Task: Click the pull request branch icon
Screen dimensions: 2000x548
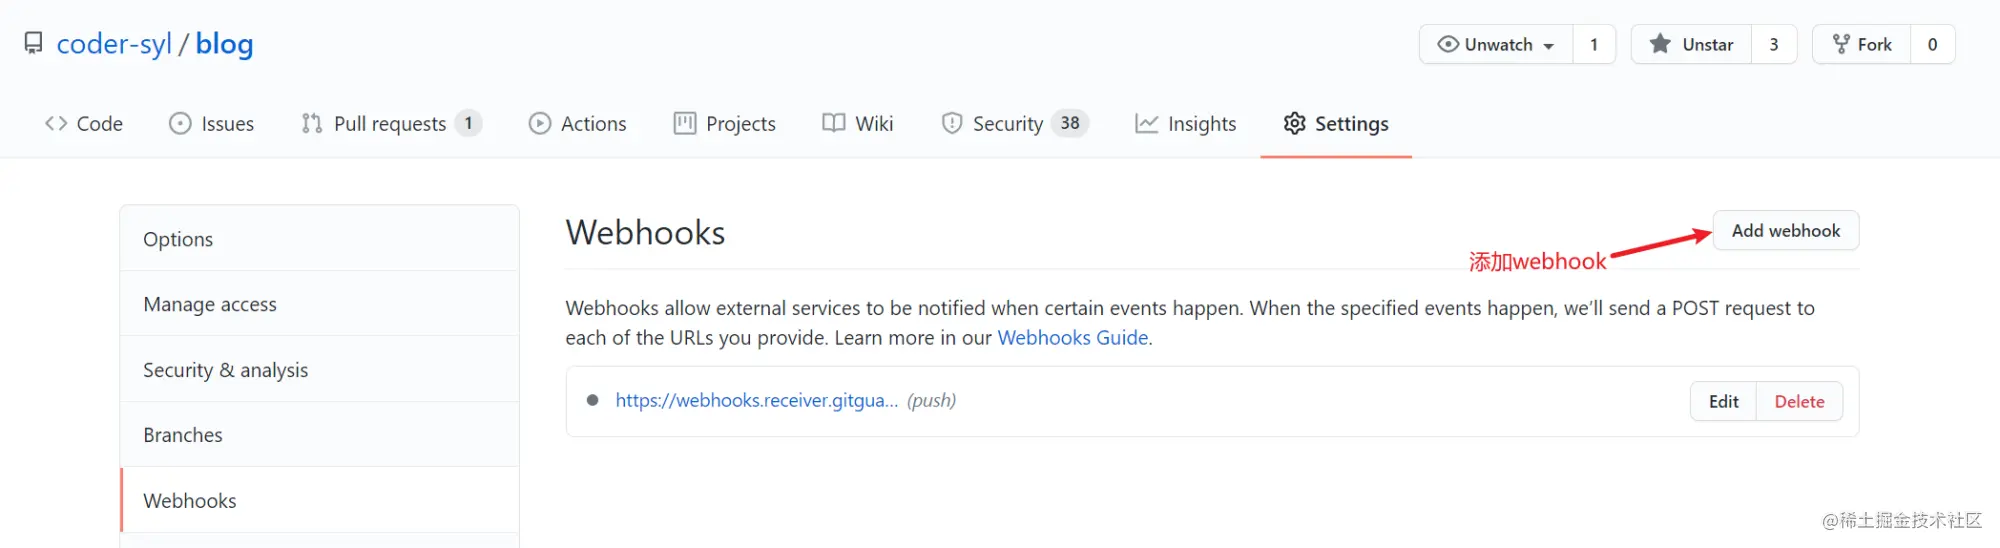Action: click(312, 123)
